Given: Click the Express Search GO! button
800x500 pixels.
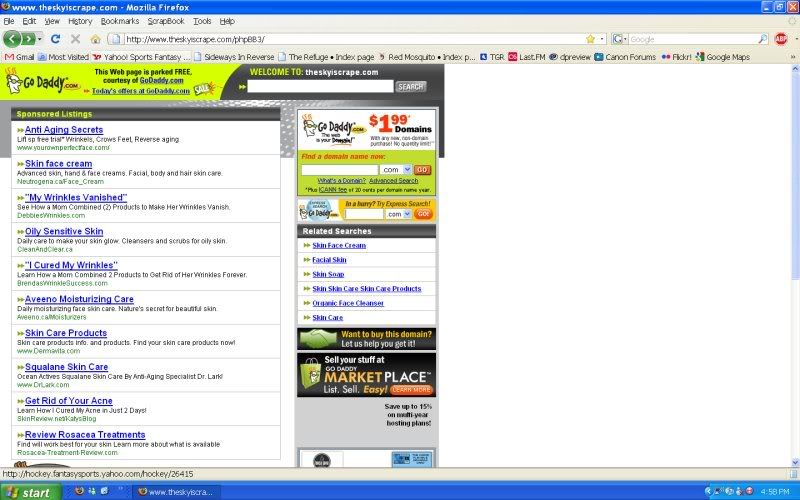Looking at the screenshot, I should click(423, 214).
